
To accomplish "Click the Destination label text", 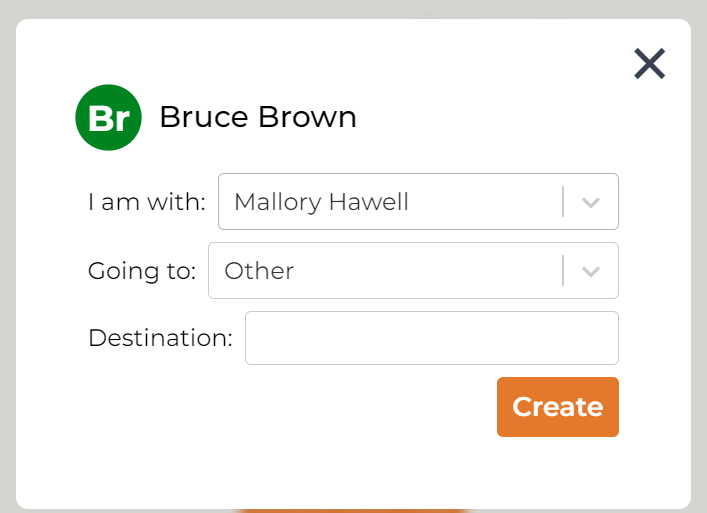I will [160, 338].
